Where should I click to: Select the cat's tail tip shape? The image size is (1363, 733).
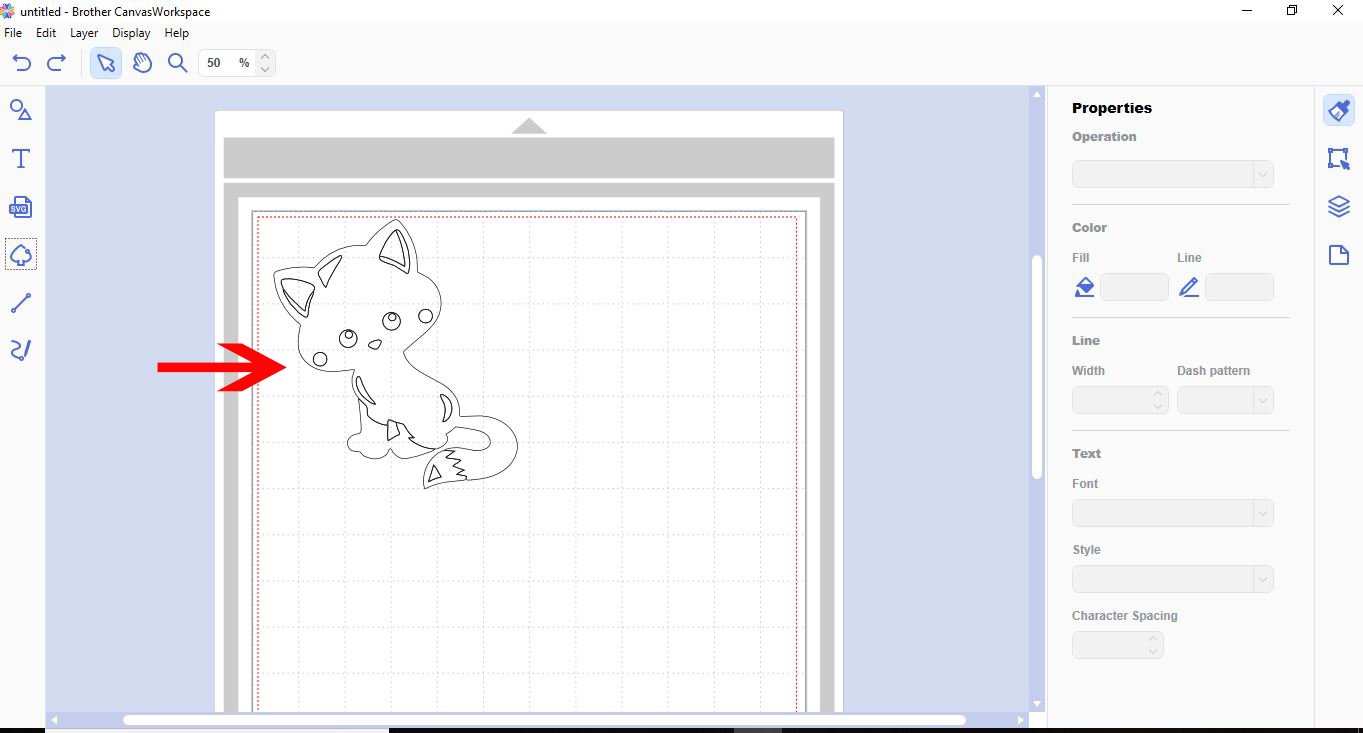click(443, 468)
